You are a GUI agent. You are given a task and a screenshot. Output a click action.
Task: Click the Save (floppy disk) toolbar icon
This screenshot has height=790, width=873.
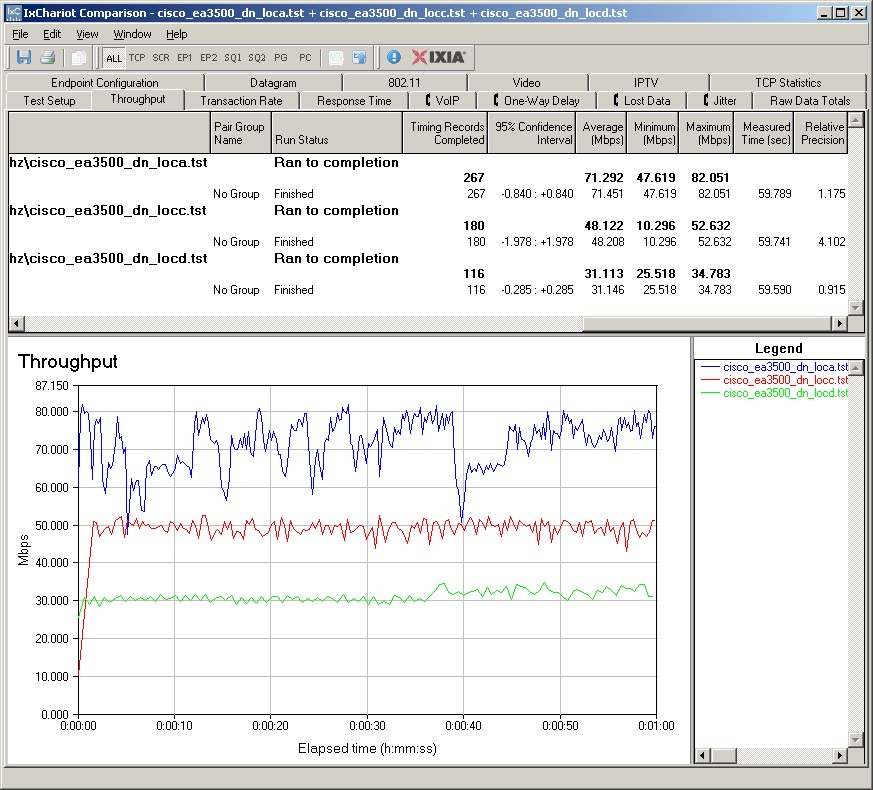pyautogui.click(x=24, y=57)
